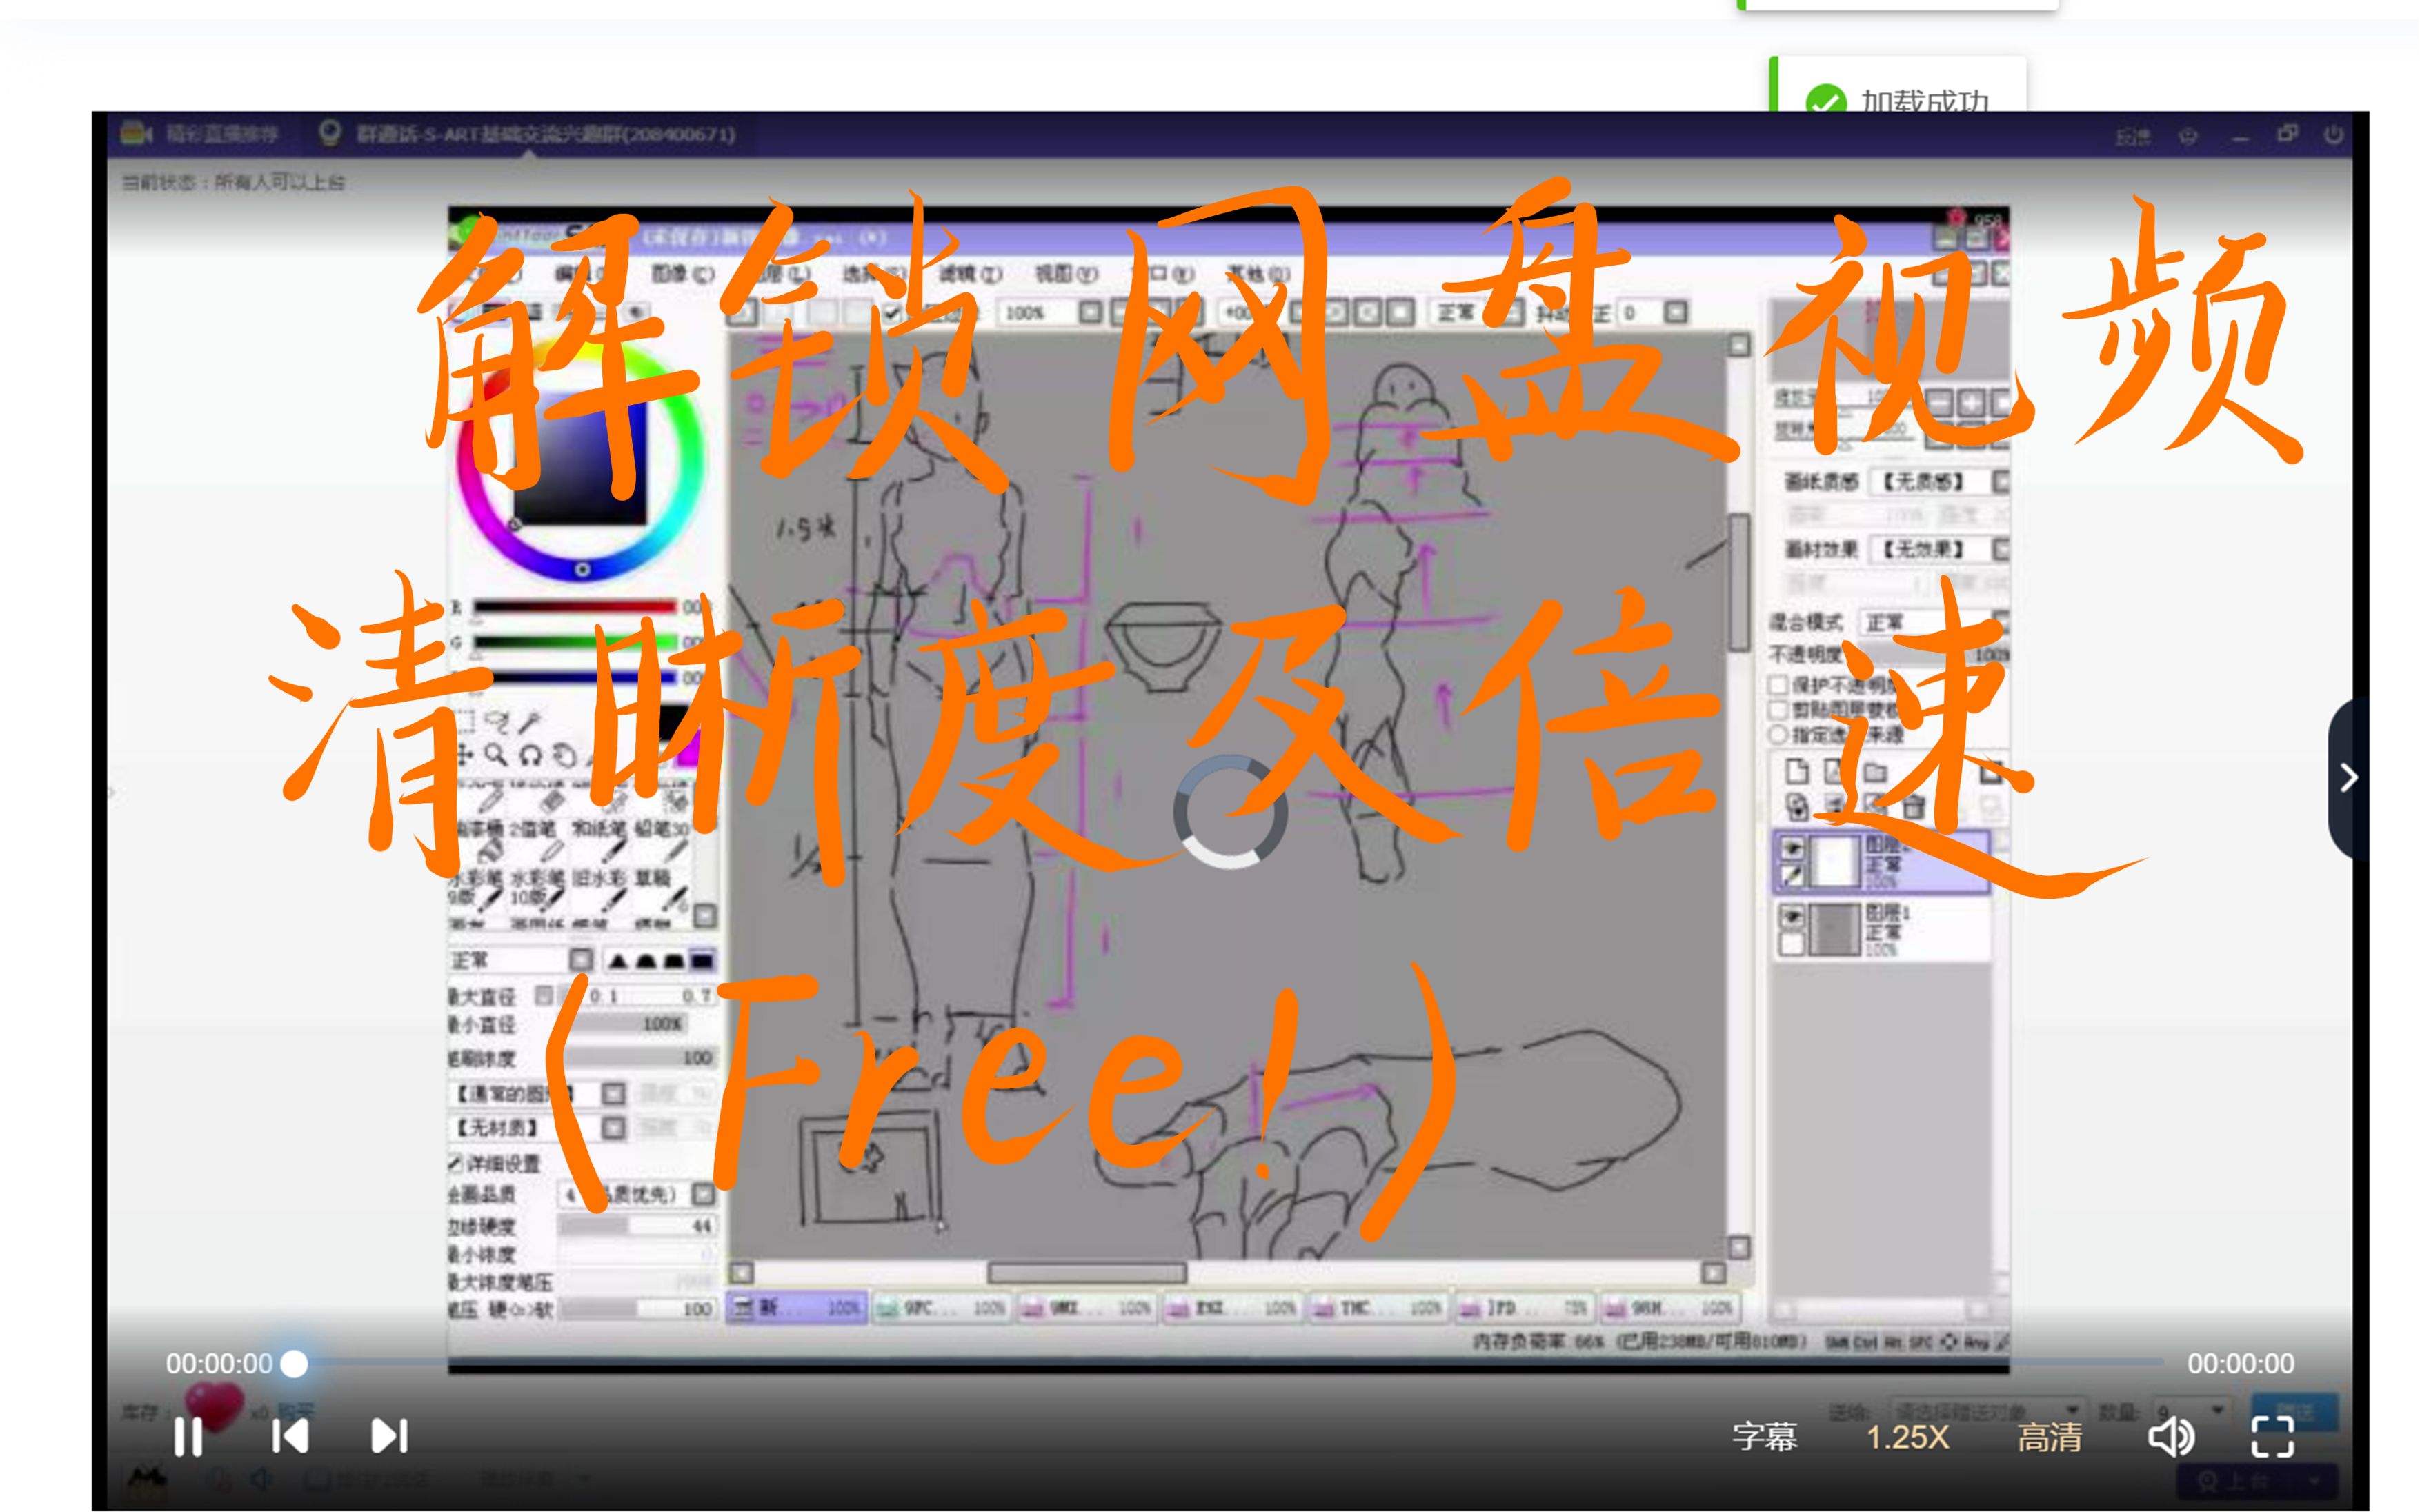2420x1512 pixels.
Task: Open brush 【无材质】 texture dropdown
Action: [x=539, y=1128]
